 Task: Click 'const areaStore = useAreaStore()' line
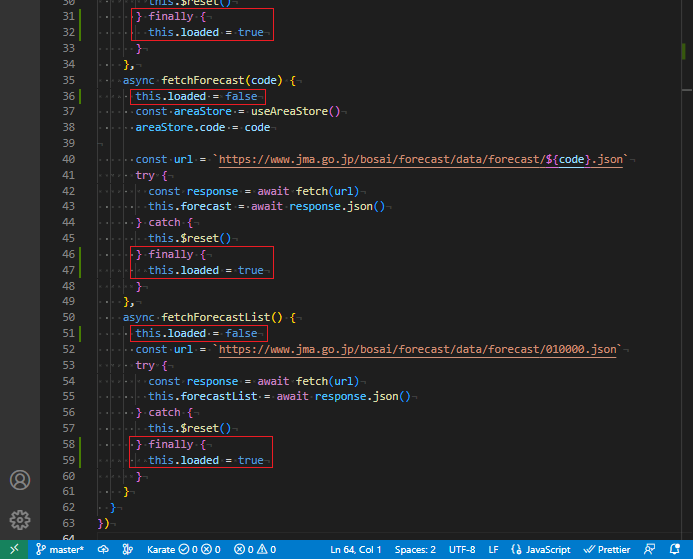click(237, 111)
